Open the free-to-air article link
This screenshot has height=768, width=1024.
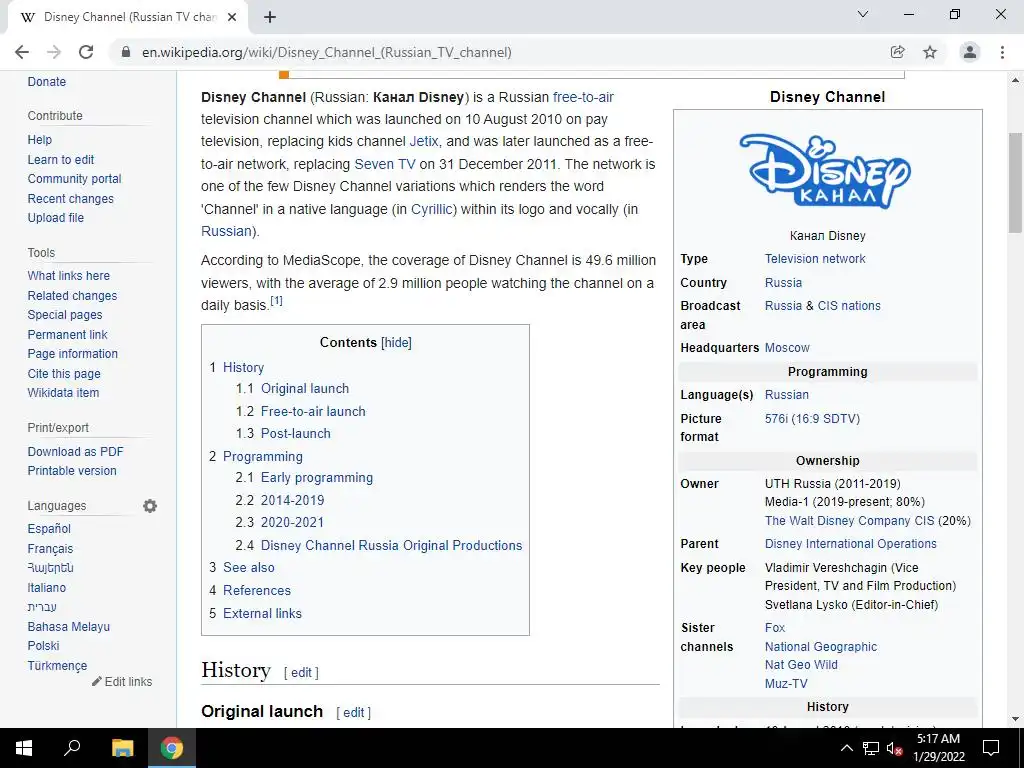[x=583, y=97]
